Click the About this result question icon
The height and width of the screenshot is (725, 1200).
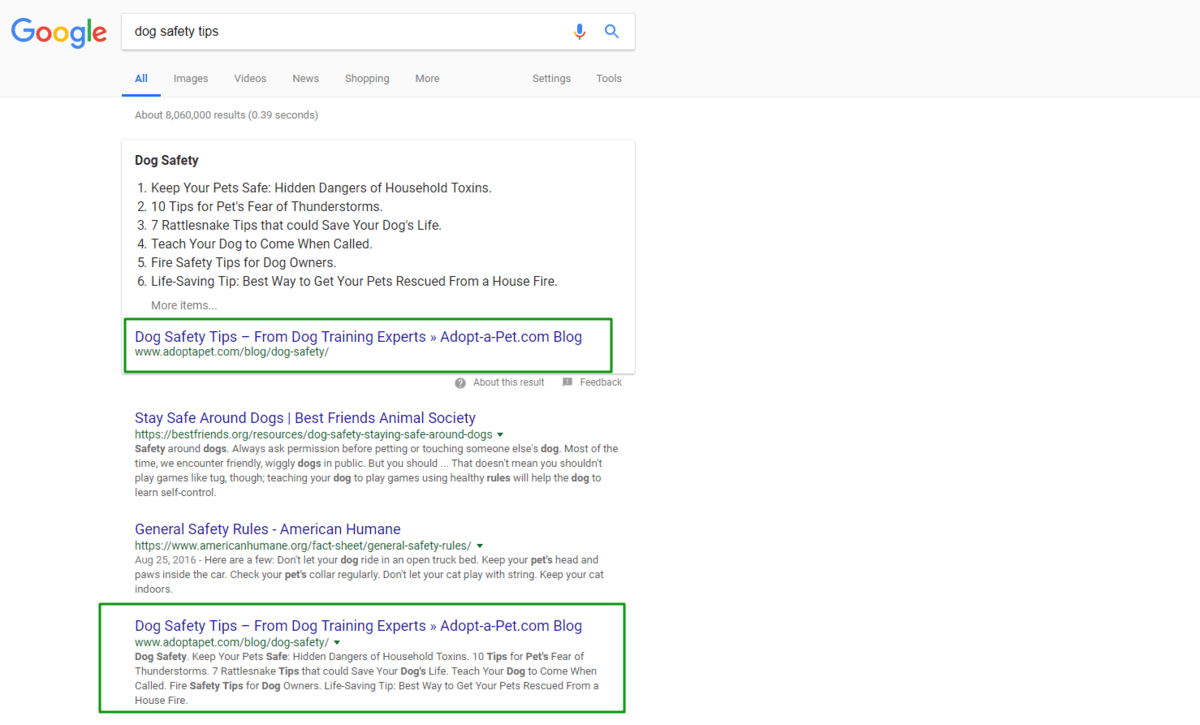[x=460, y=383]
